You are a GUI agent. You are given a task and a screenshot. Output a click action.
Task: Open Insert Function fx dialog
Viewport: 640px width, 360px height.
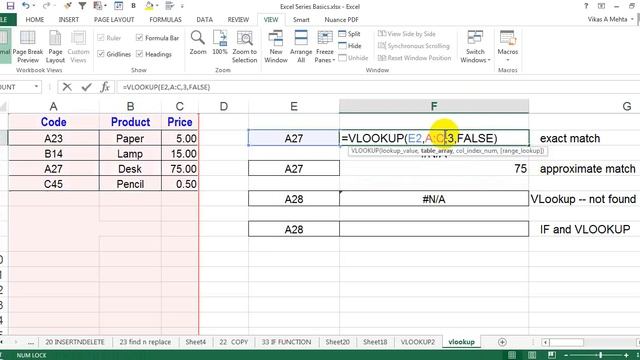click(105, 87)
